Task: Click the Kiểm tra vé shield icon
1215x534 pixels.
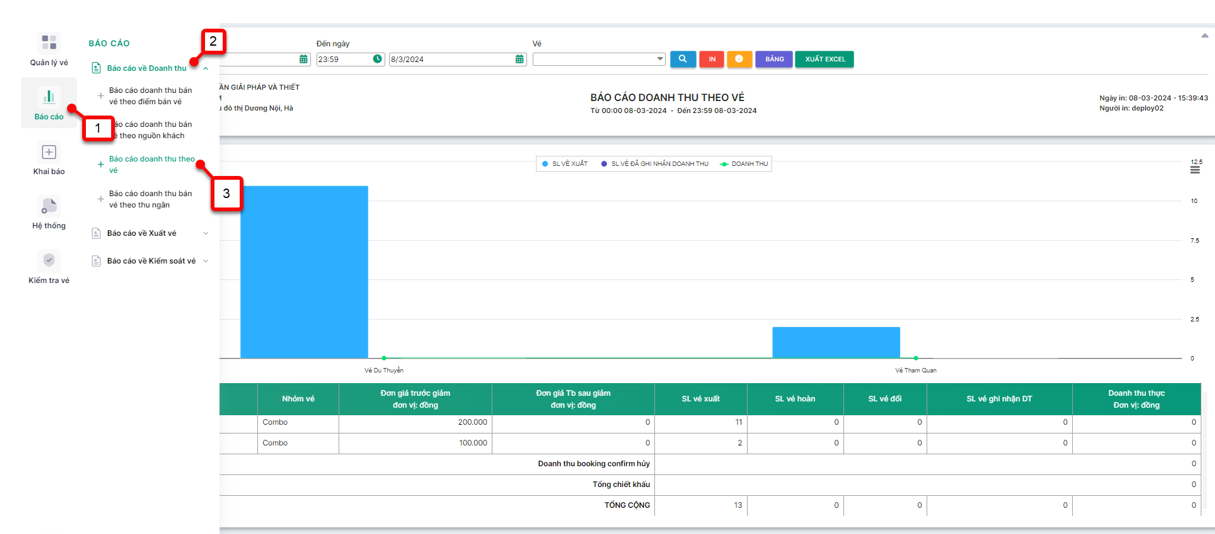Action: click(48, 261)
